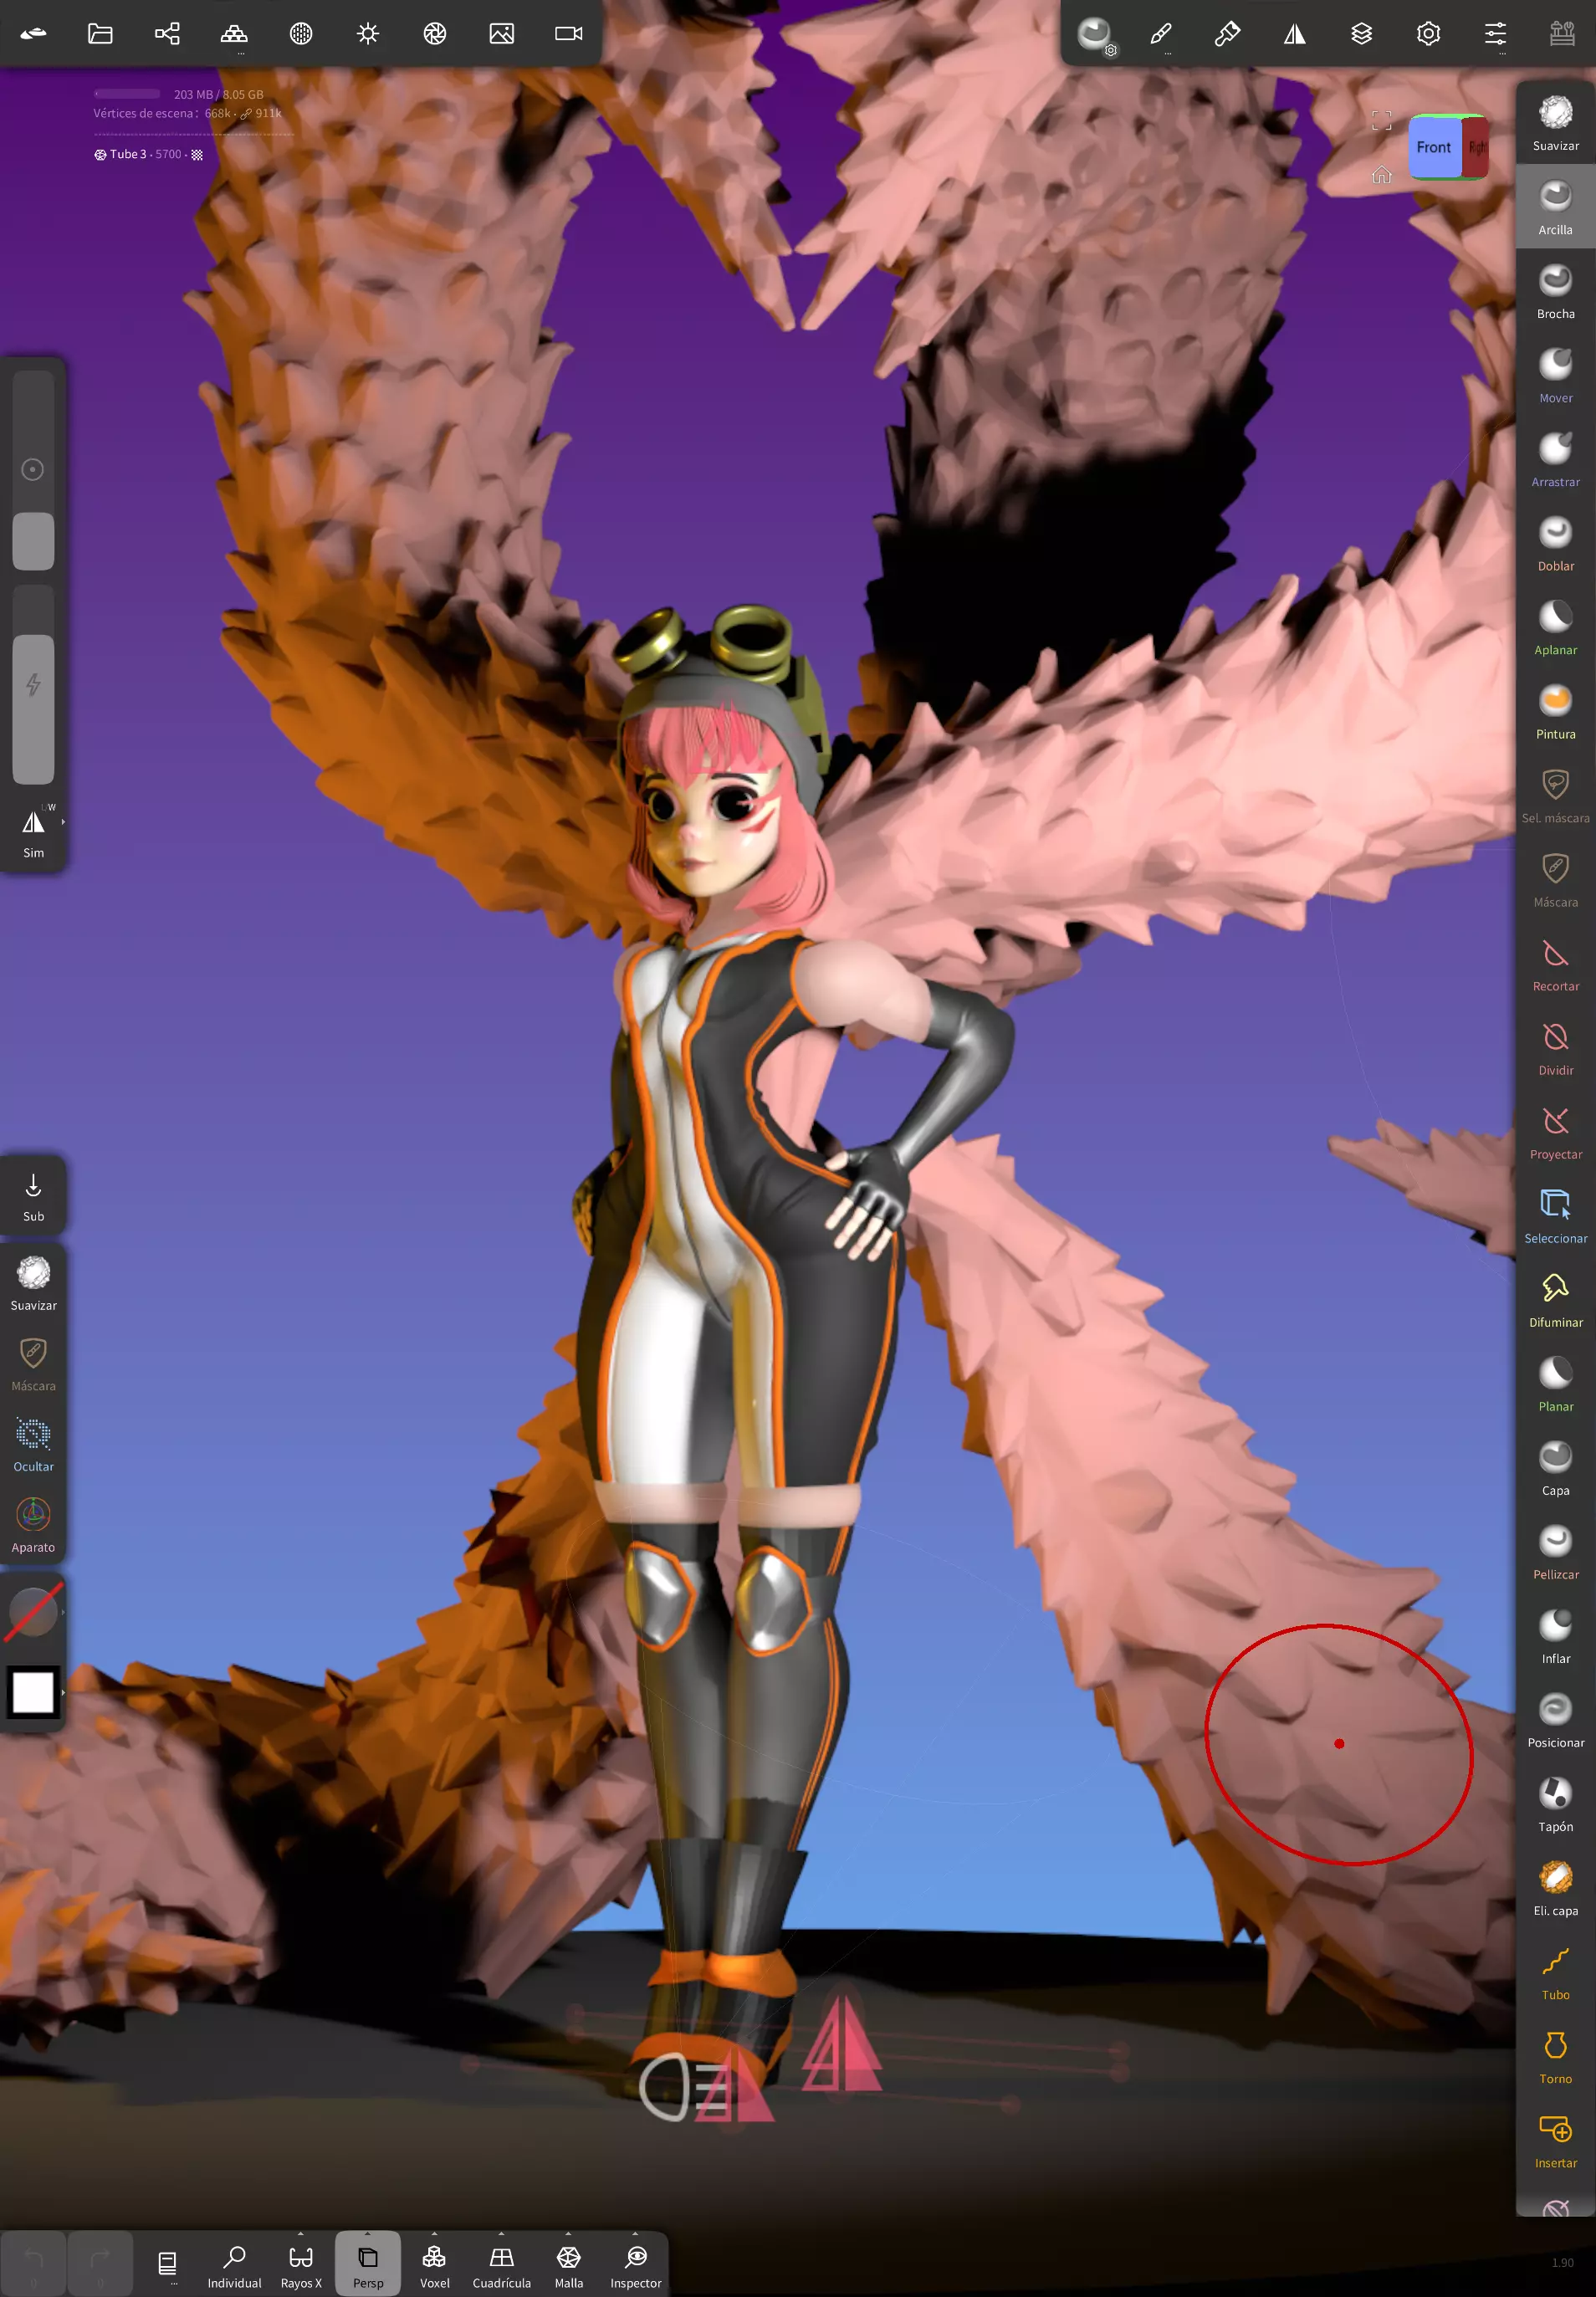This screenshot has width=1596, height=2297.
Task: Click the material sphere with red slash
Action: point(33,1612)
